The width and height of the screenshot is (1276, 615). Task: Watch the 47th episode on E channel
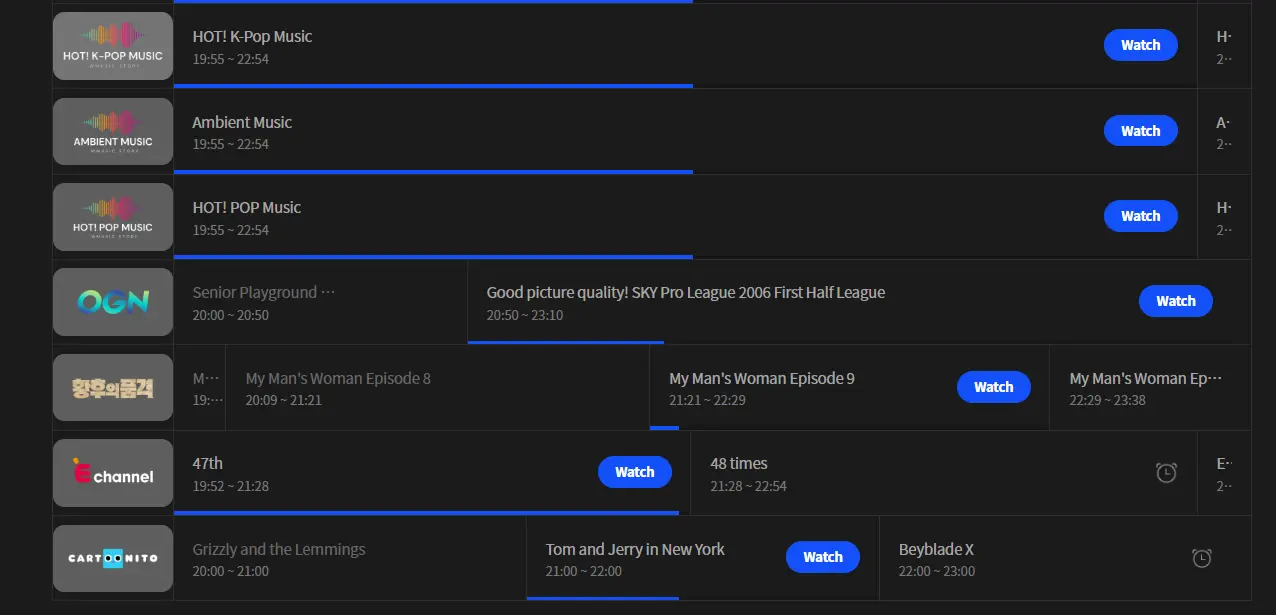pos(635,472)
